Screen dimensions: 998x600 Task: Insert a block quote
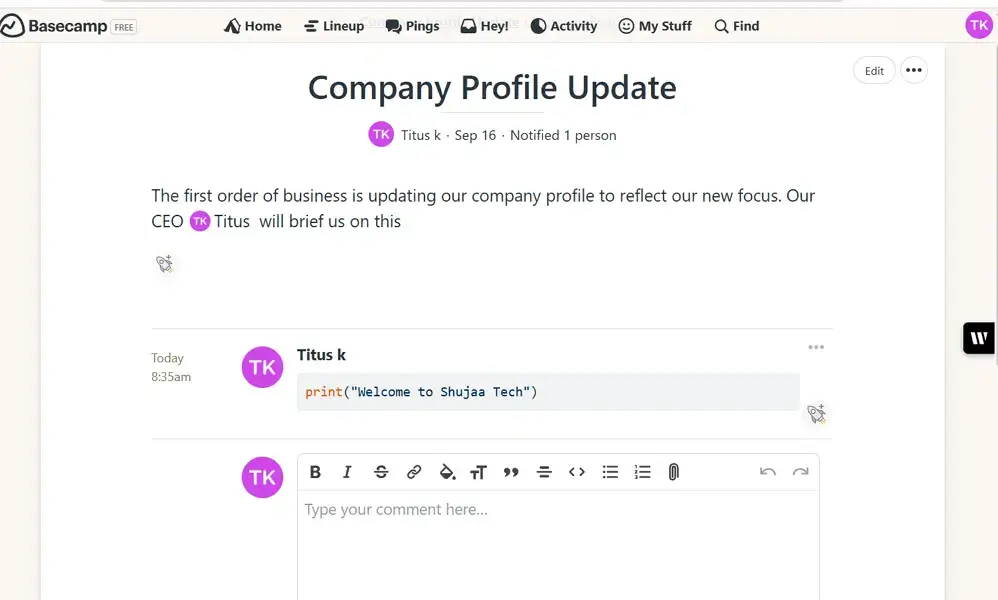[511, 472]
